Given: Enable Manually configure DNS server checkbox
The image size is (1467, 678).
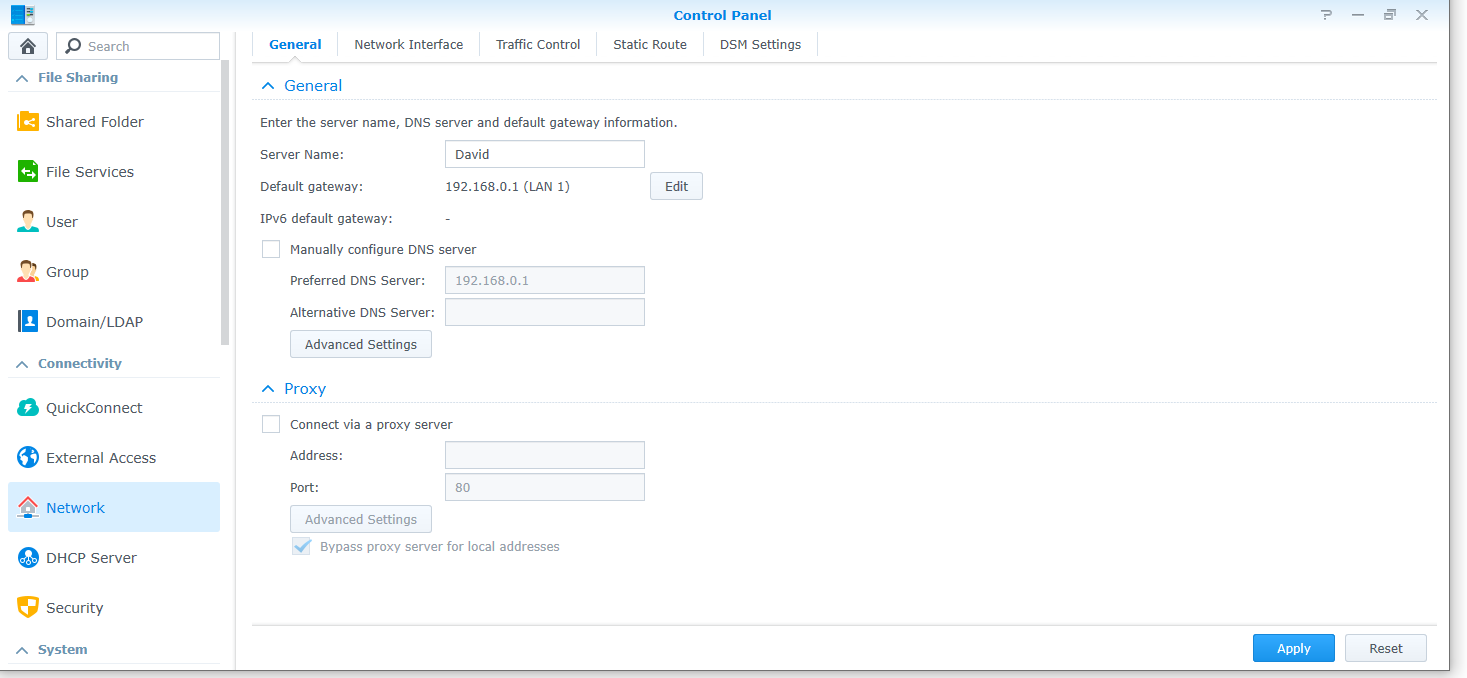Looking at the screenshot, I should point(271,249).
